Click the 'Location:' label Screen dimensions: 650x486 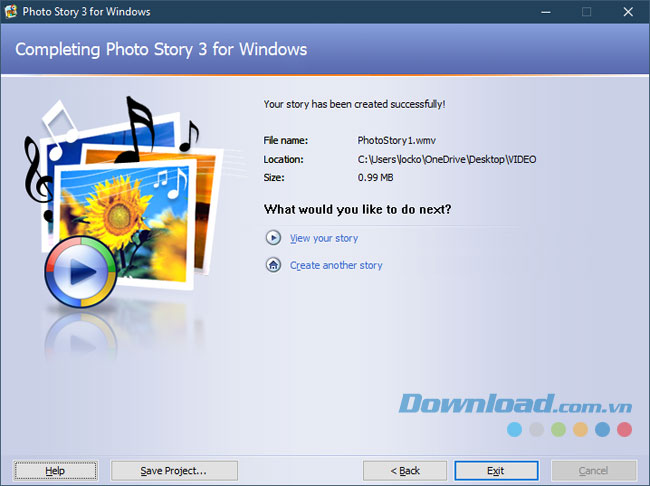(284, 160)
